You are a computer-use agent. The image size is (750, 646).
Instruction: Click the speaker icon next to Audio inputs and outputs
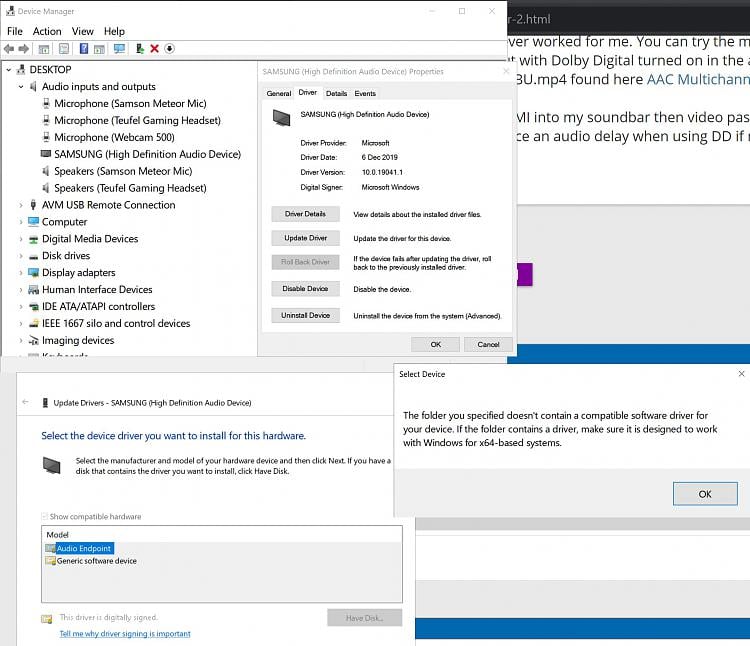[33, 87]
